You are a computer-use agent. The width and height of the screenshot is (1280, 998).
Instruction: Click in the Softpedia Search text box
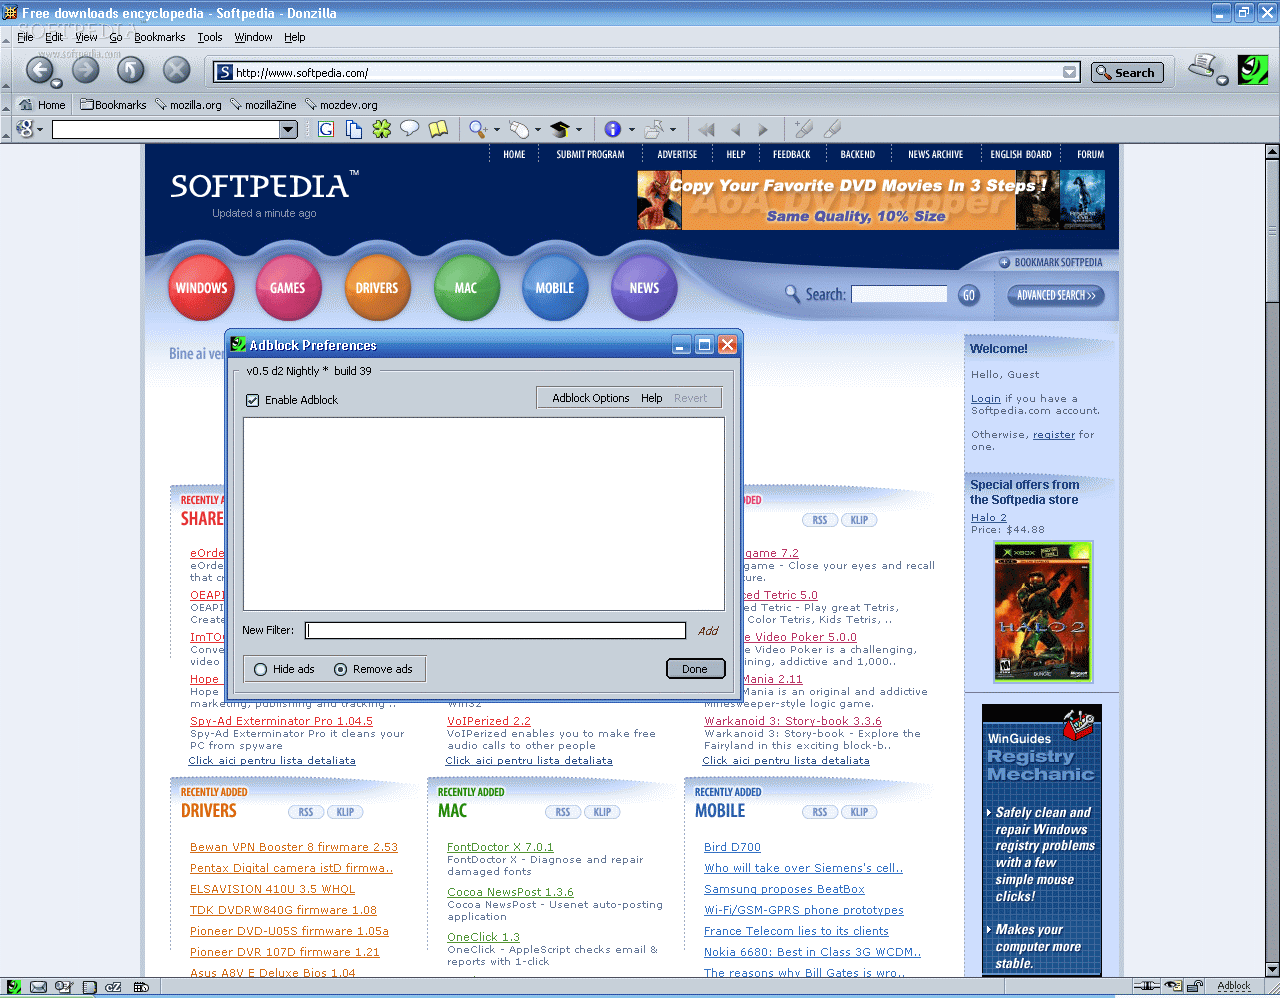(899, 294)
